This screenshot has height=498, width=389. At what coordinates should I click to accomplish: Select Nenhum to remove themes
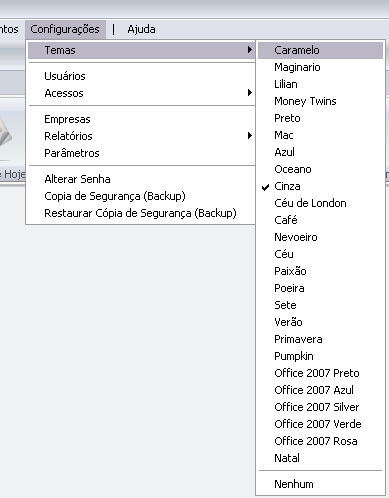point(320,484)
